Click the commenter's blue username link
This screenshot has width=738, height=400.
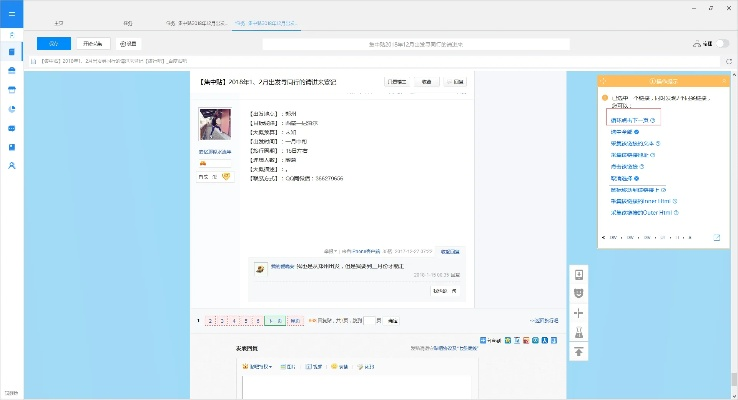[x=282, y=266]
